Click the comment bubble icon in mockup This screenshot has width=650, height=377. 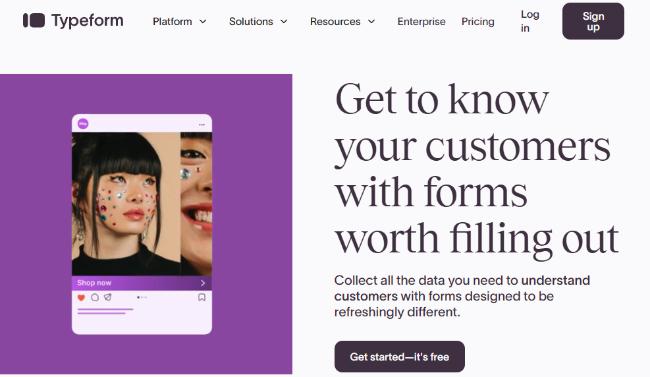95,297
